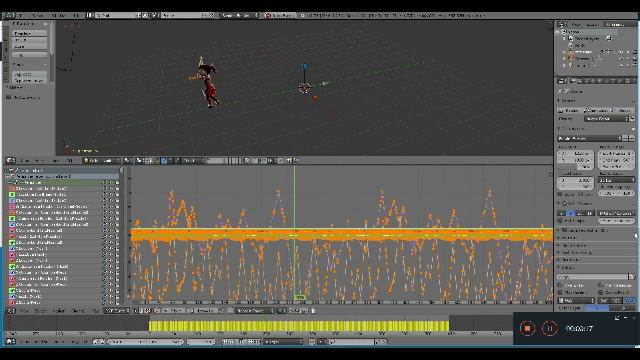The width and height of the screenshot is (640, 360).
Task: Toggle the checkbox in the Delete operator panel
Action: click(9, 98)
